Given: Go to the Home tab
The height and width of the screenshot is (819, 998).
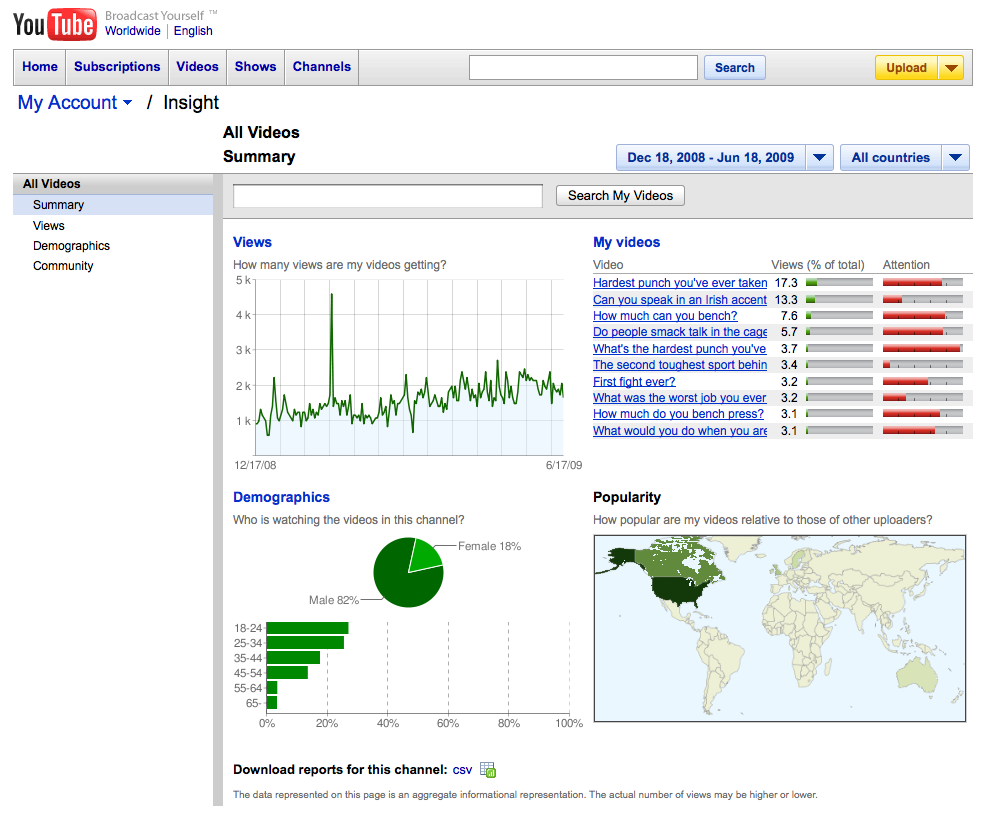Looking at the screenshot, I should pos(39,67).
